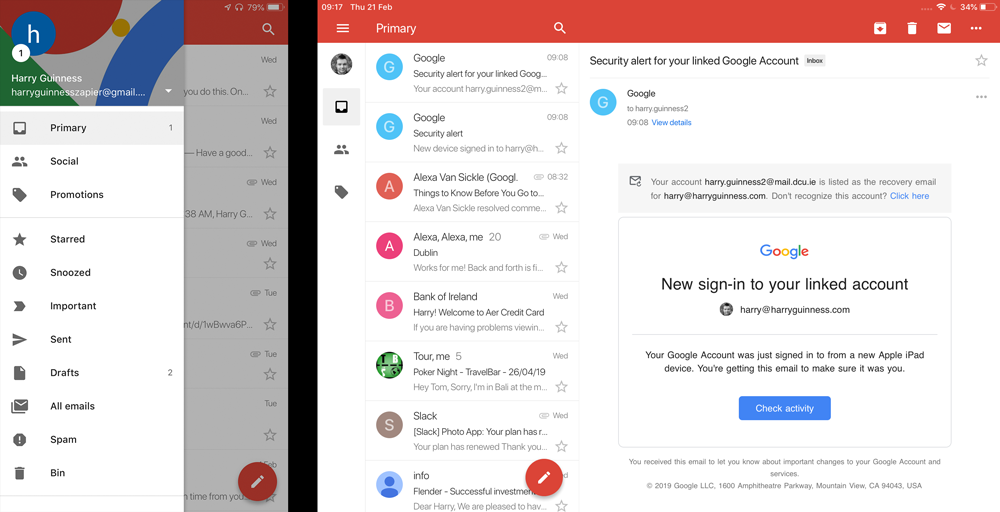Tap the Google sender avatar in the open email
The width and height of the screenshot is (1000, 512).
pos(603,102)
